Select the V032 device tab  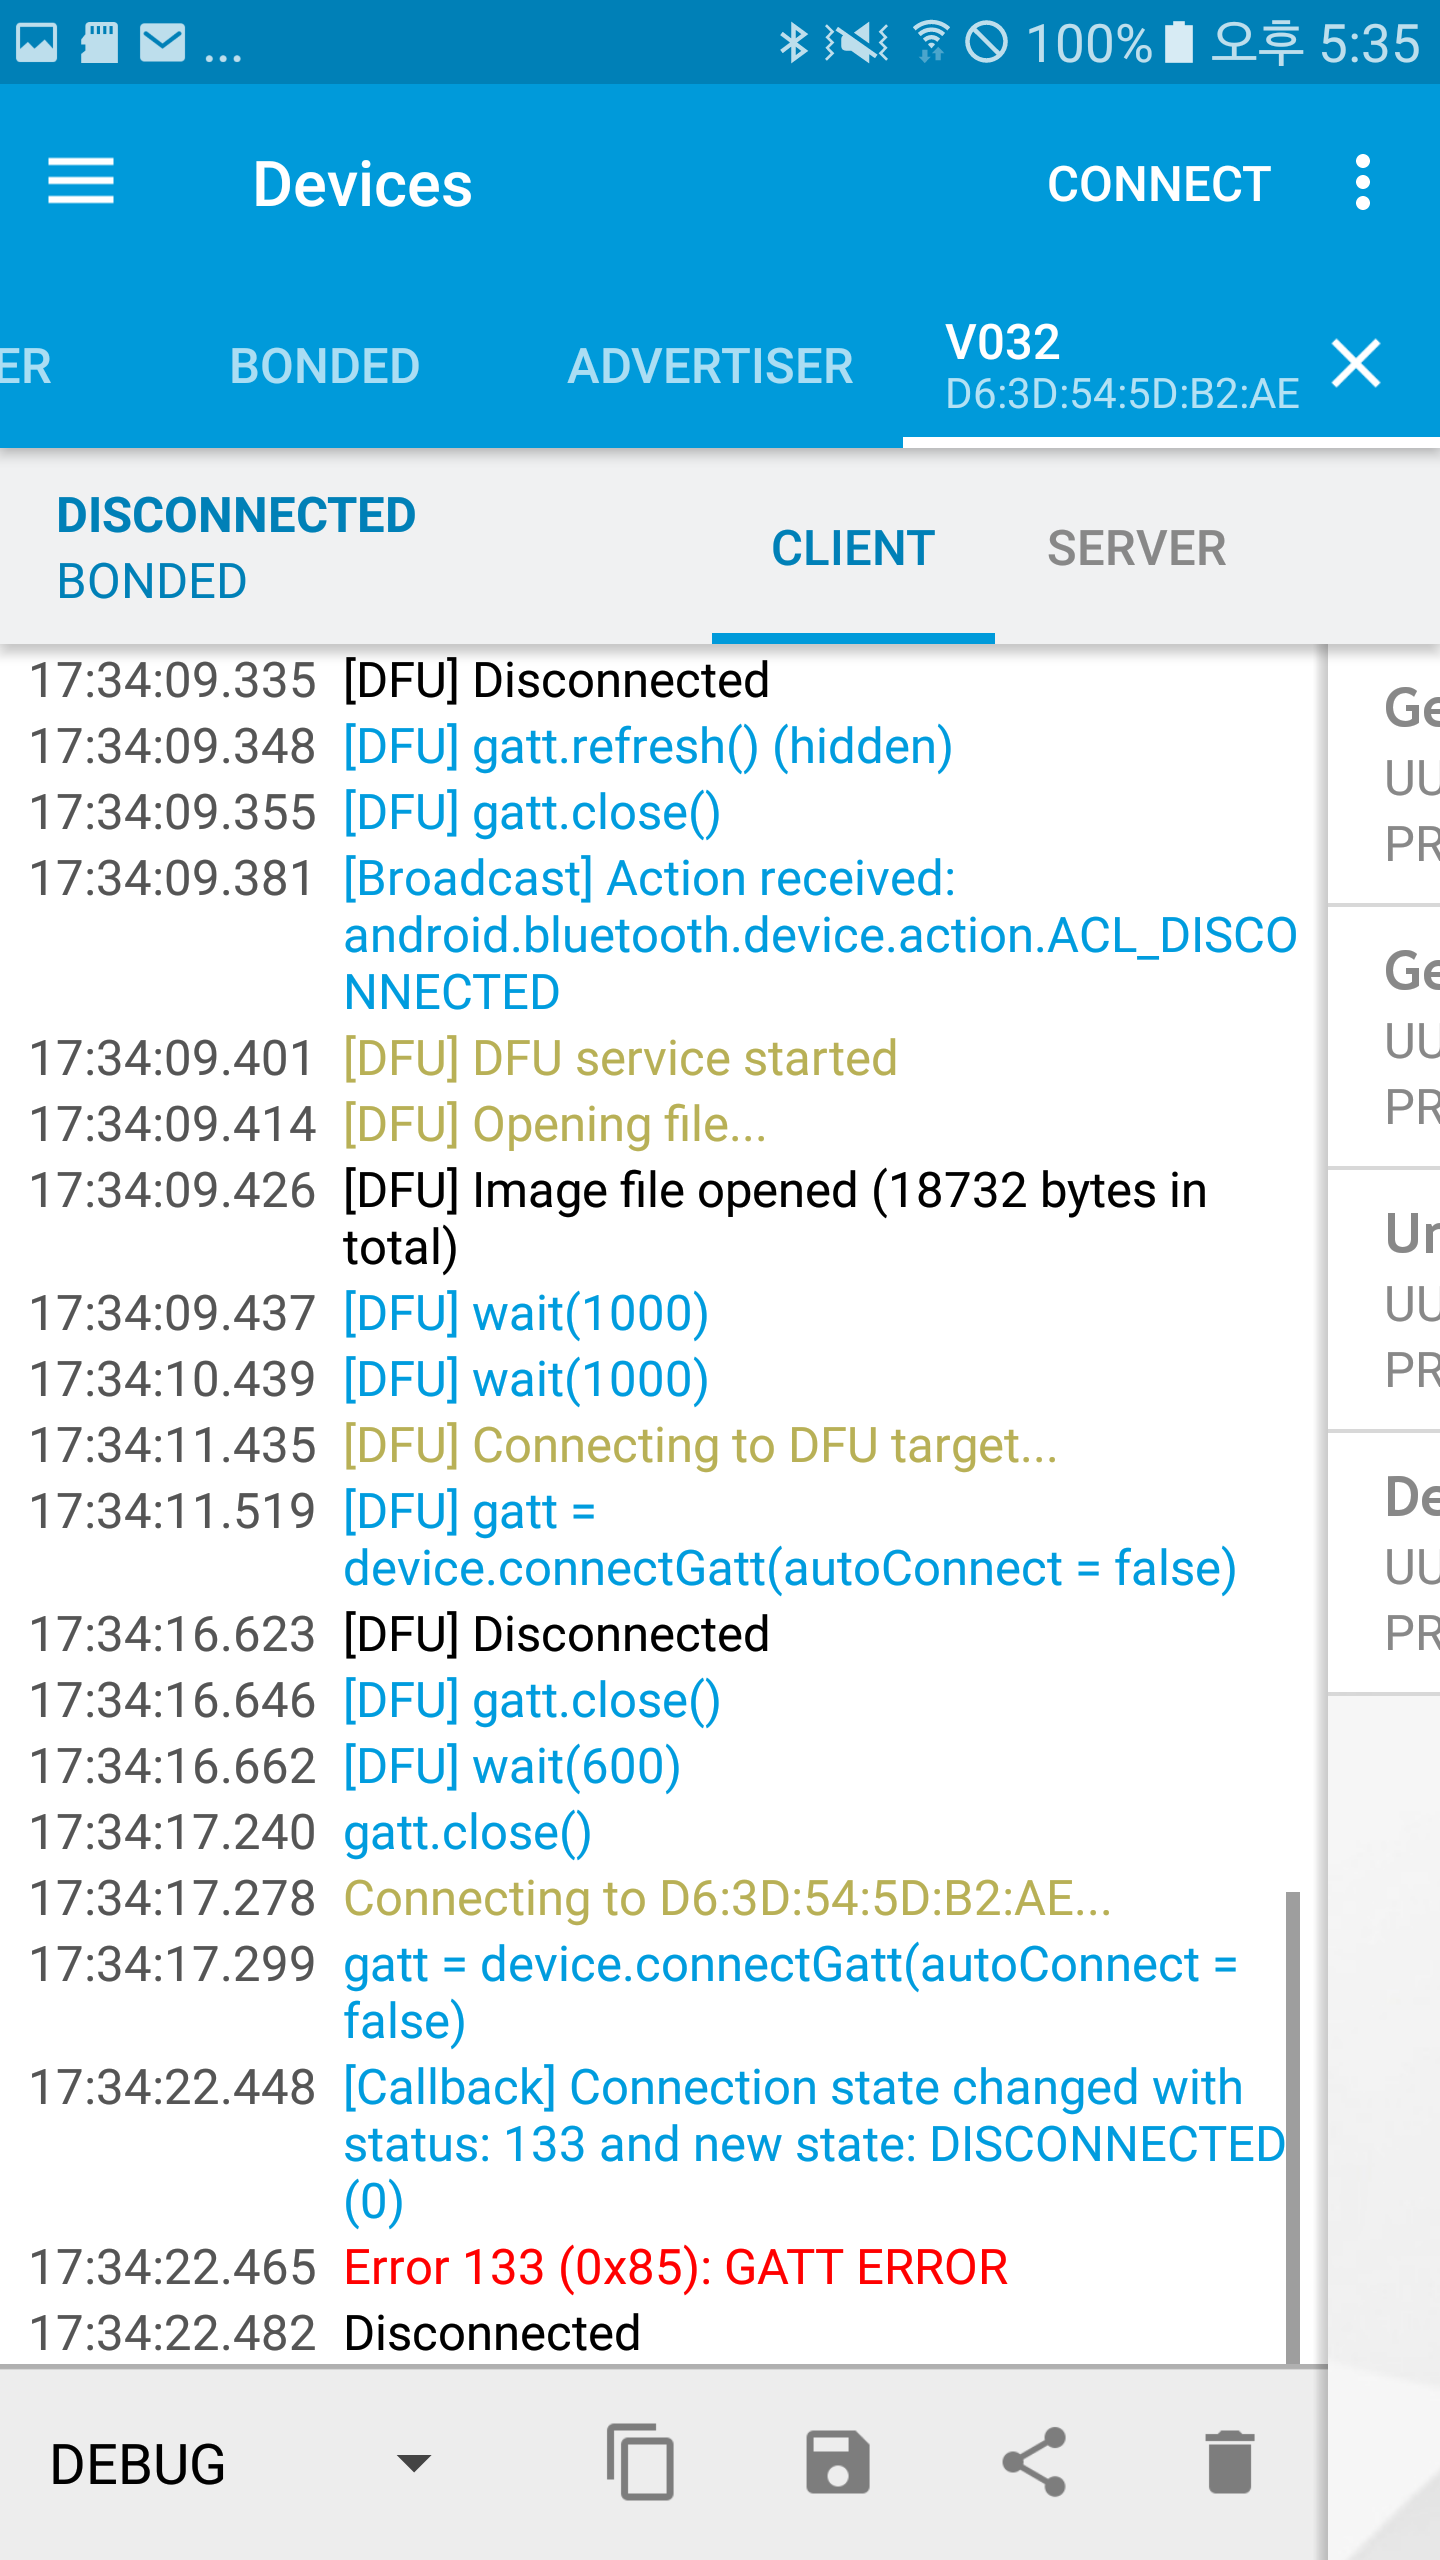click(1122, 366)
